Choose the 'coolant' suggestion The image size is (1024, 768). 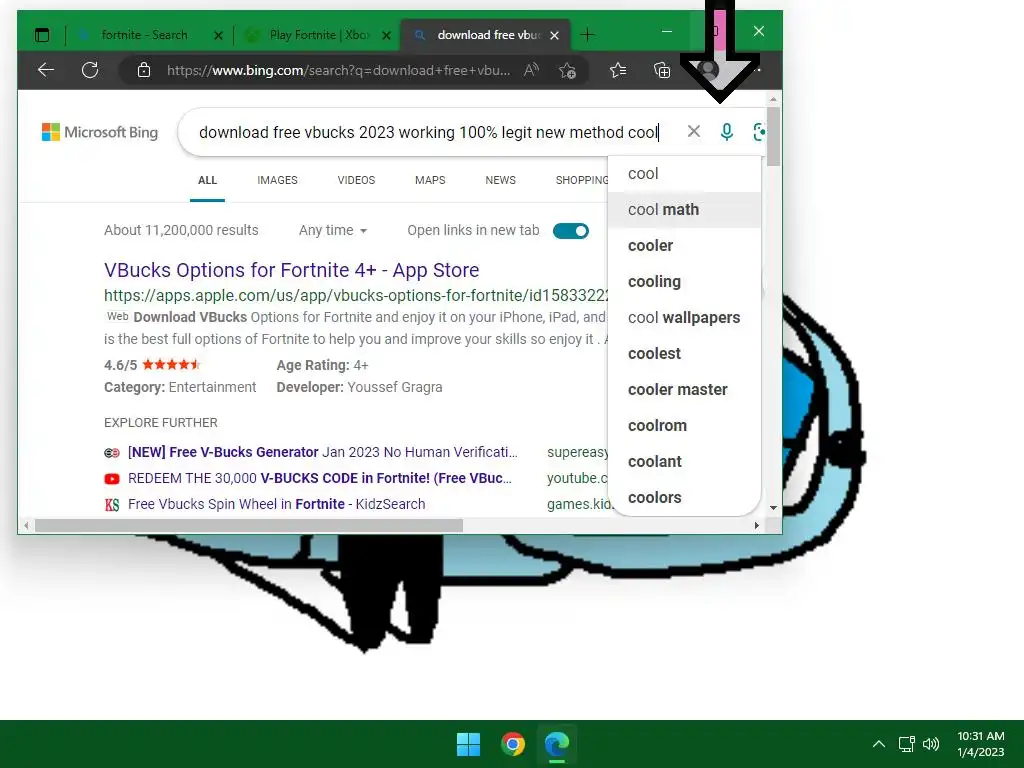pos(684,461)
